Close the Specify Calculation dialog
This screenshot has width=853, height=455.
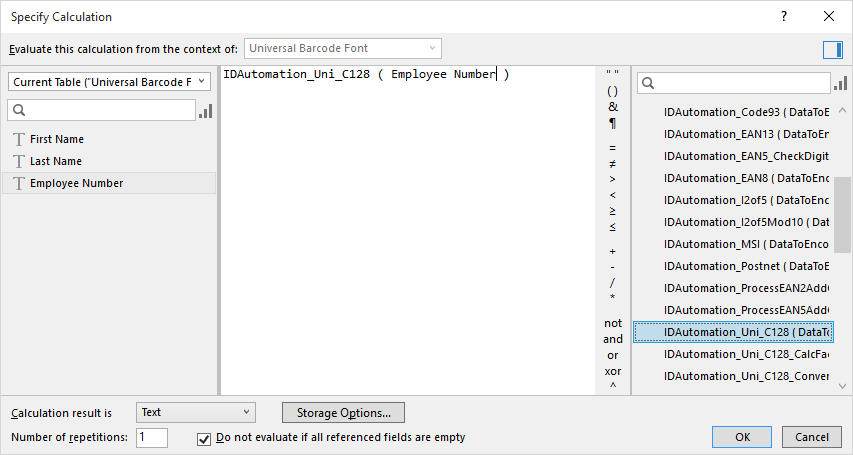(829, 16)
